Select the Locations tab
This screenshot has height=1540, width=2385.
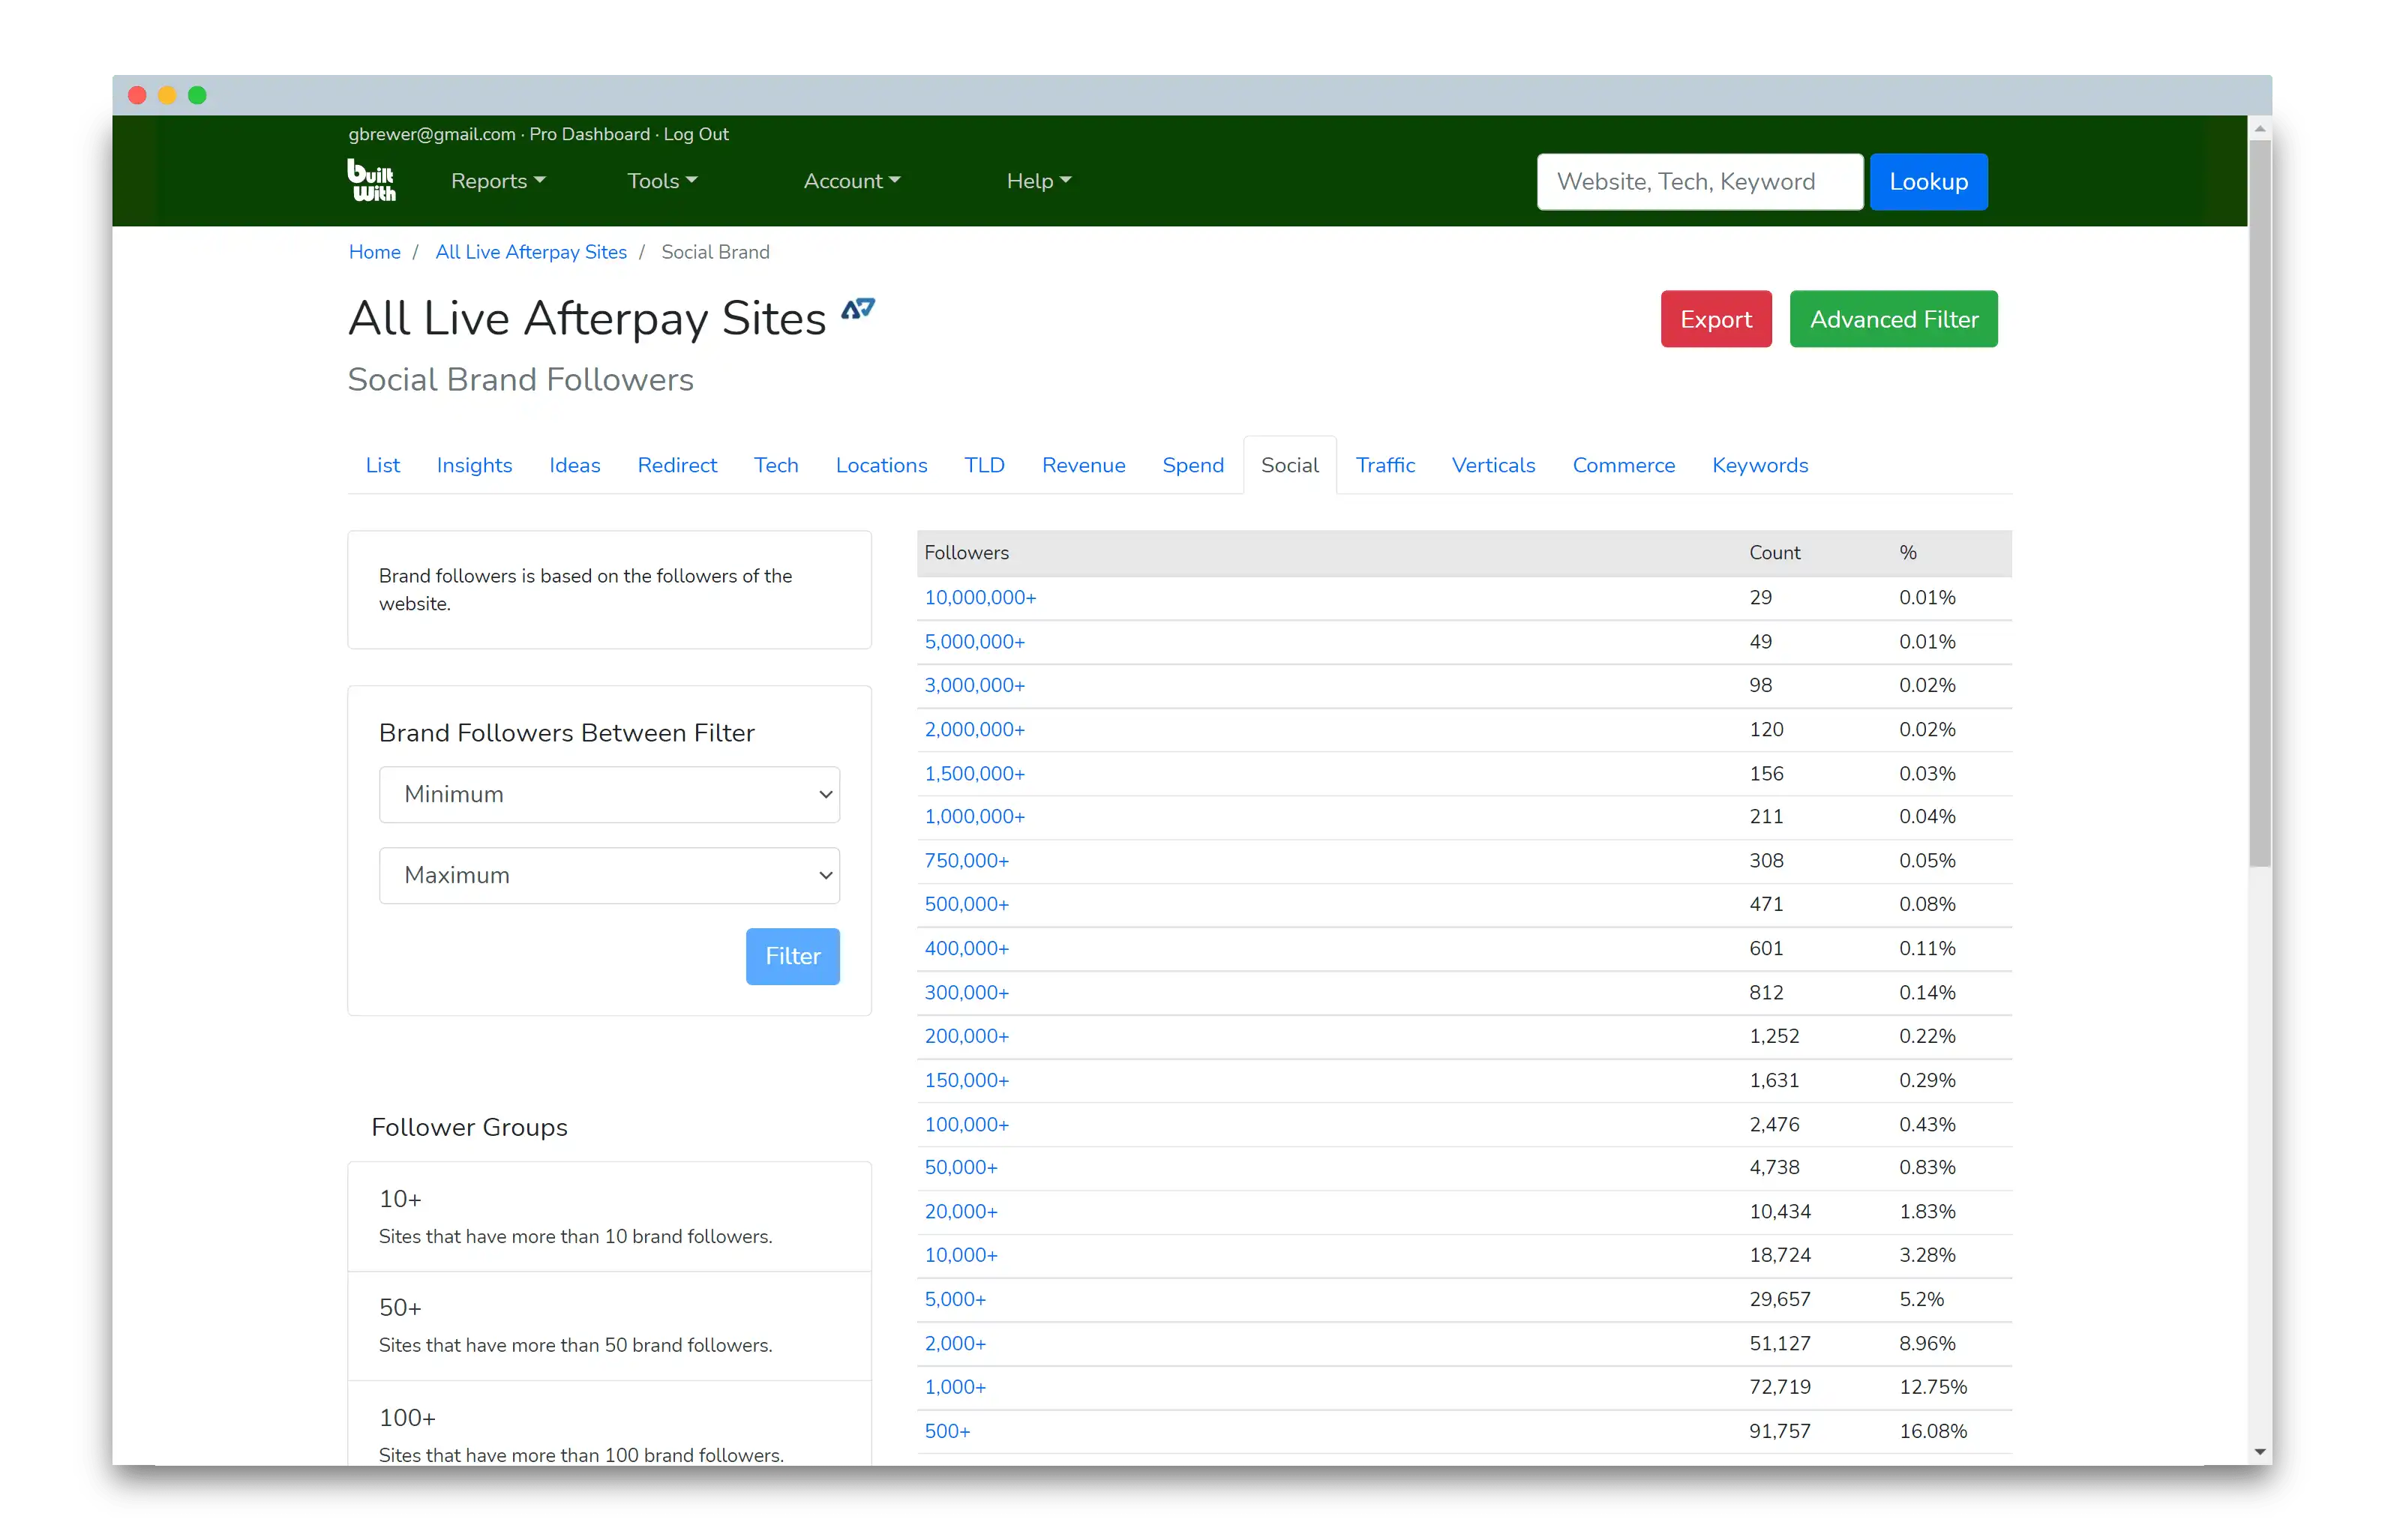click(881, 465)
